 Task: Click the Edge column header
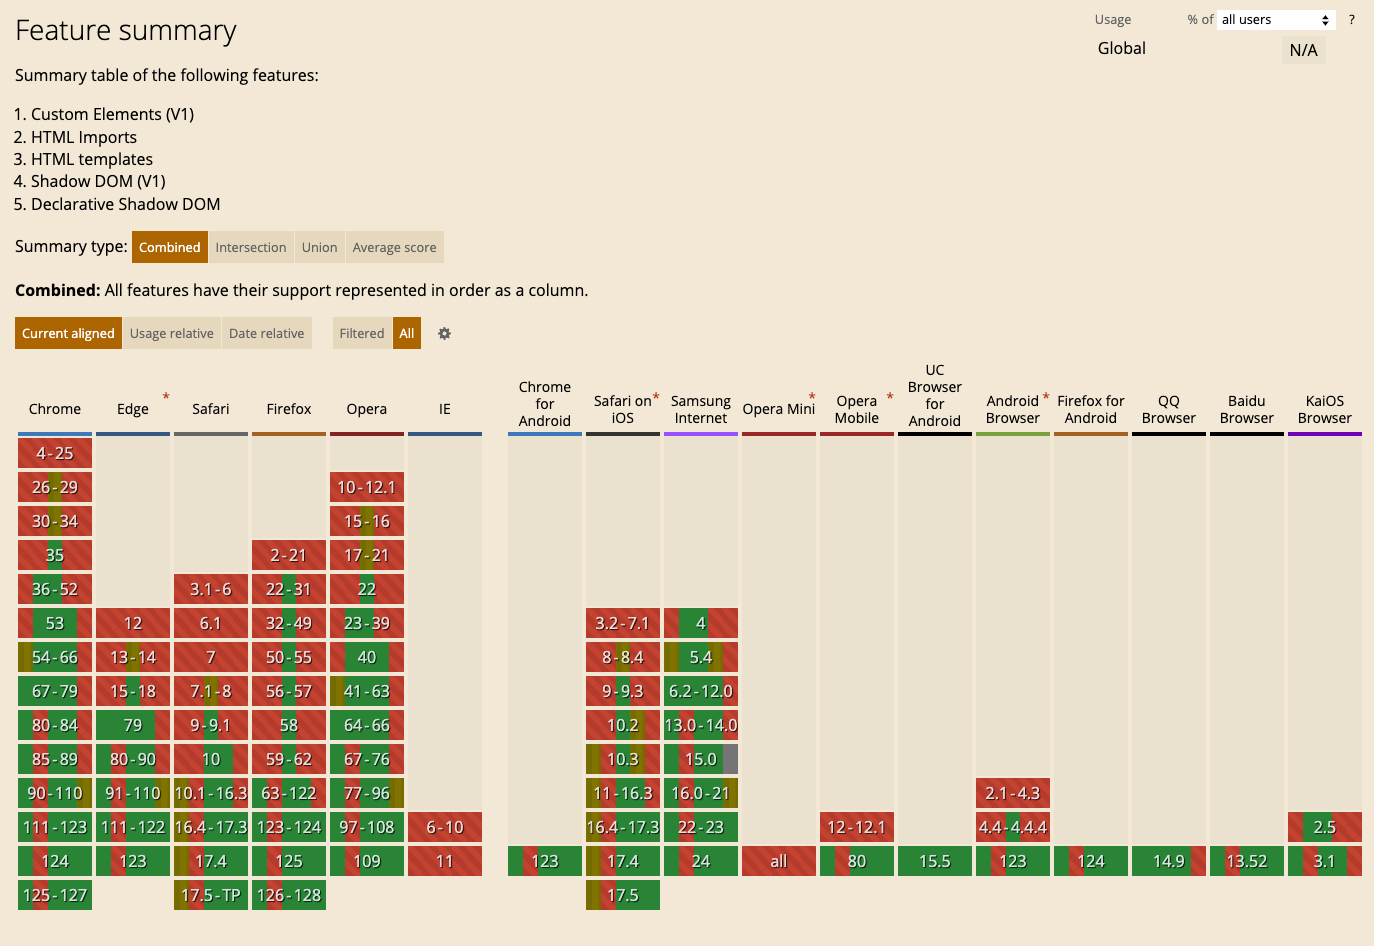coord(133,409)
